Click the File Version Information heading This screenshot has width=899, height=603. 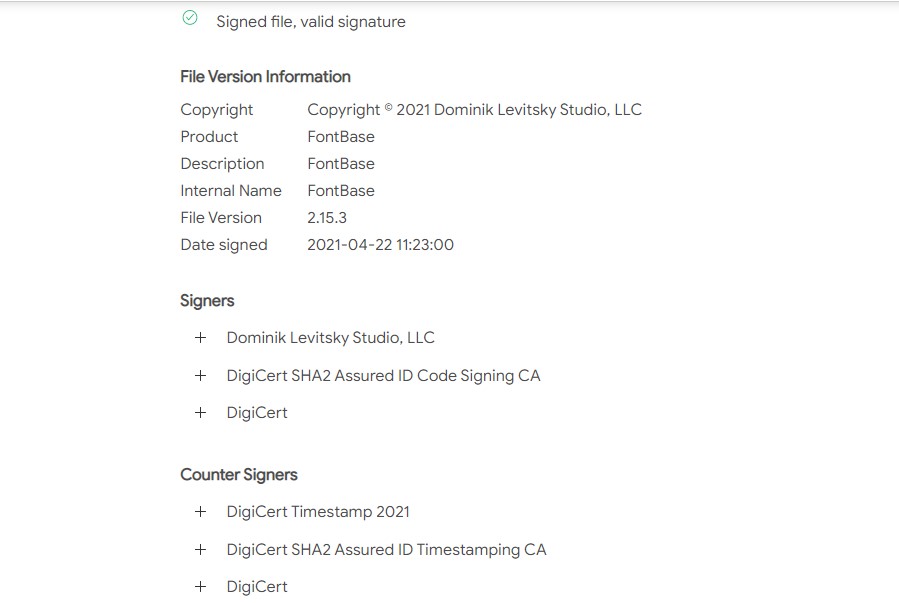pos(265,77)
